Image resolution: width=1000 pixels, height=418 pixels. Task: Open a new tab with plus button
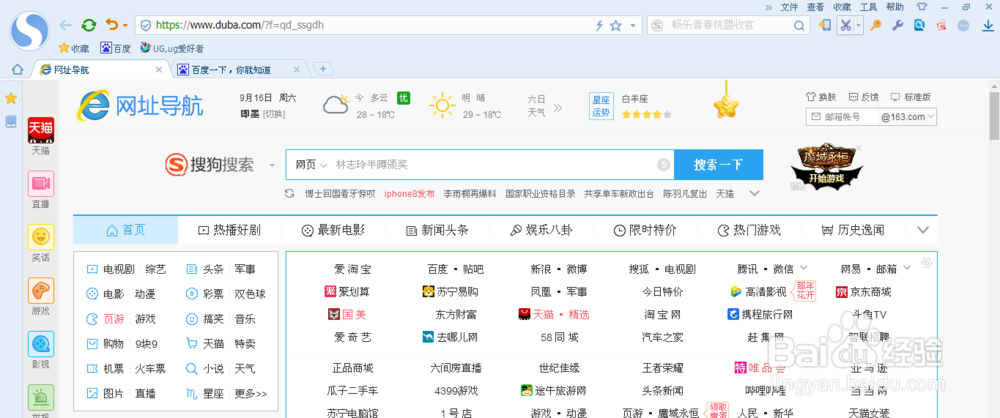click(323, 69)
